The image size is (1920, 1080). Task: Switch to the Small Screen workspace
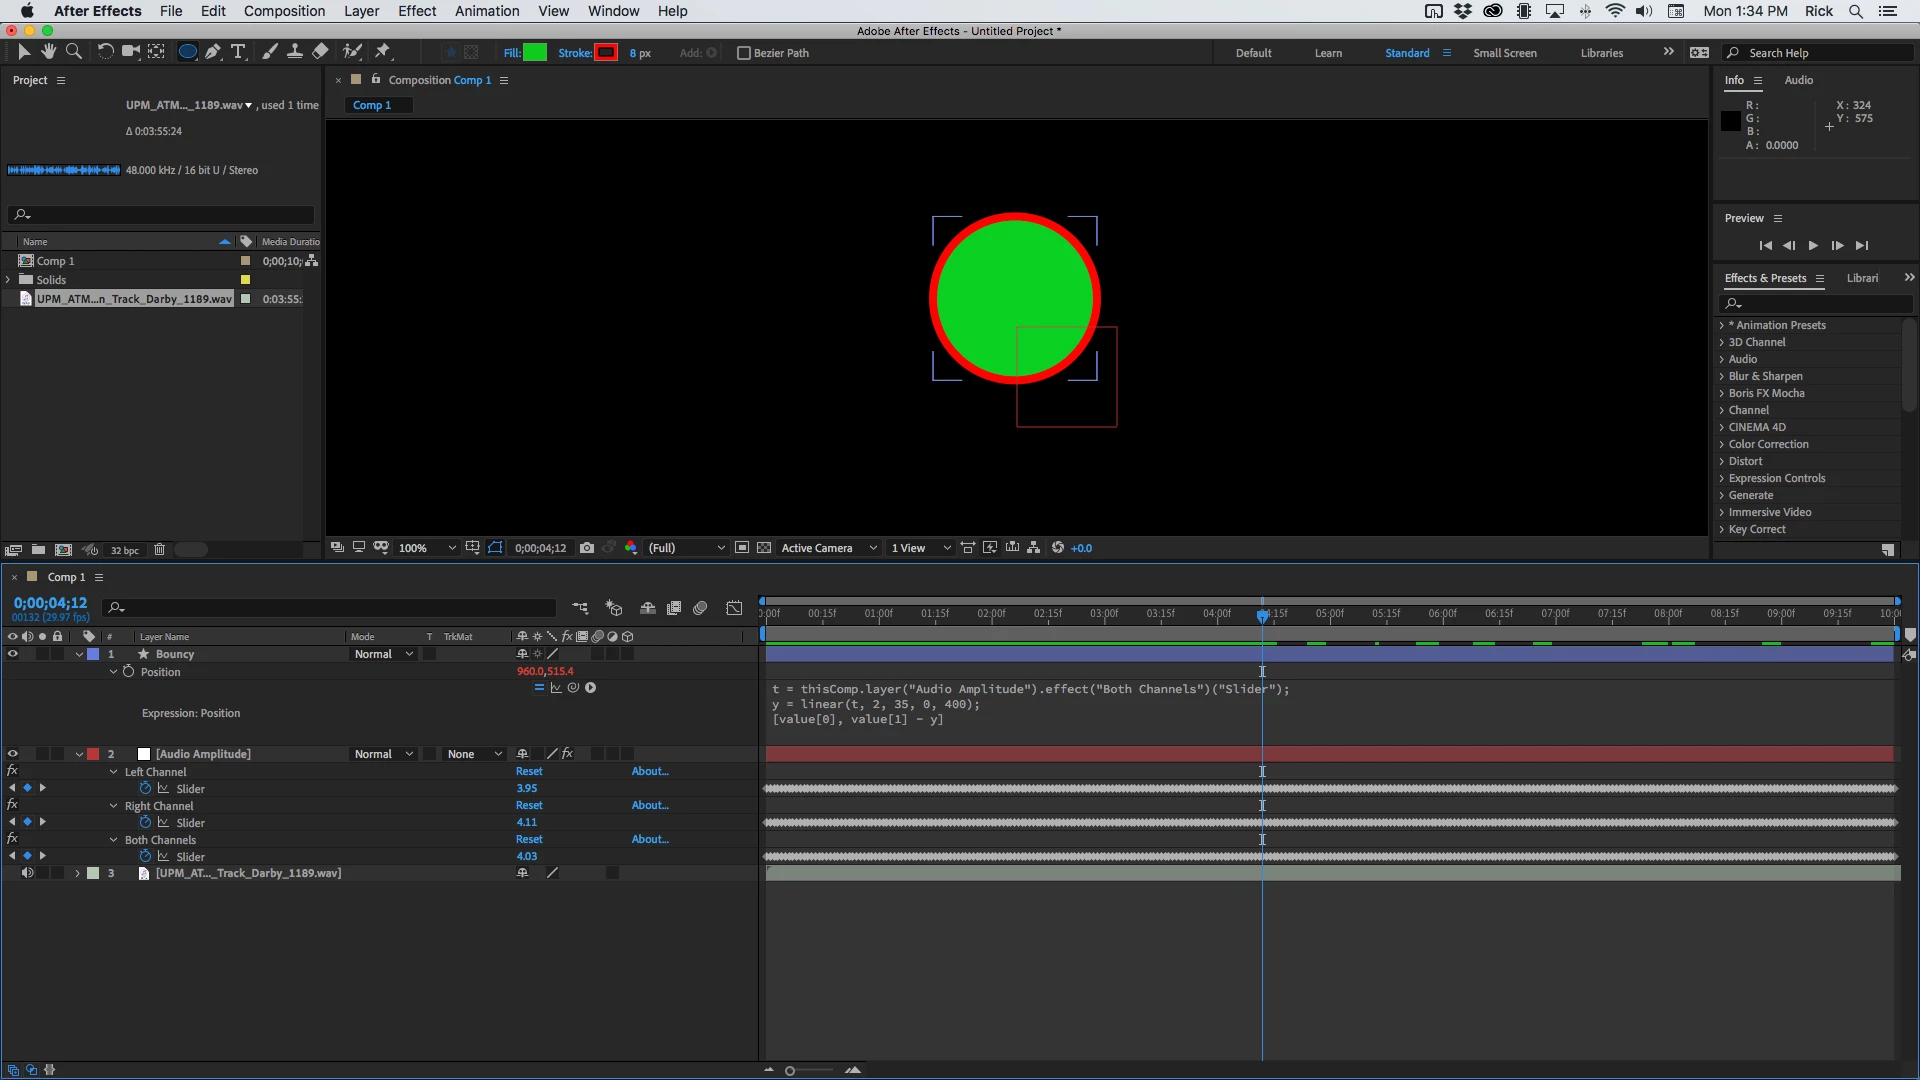tap(1504, 53)
